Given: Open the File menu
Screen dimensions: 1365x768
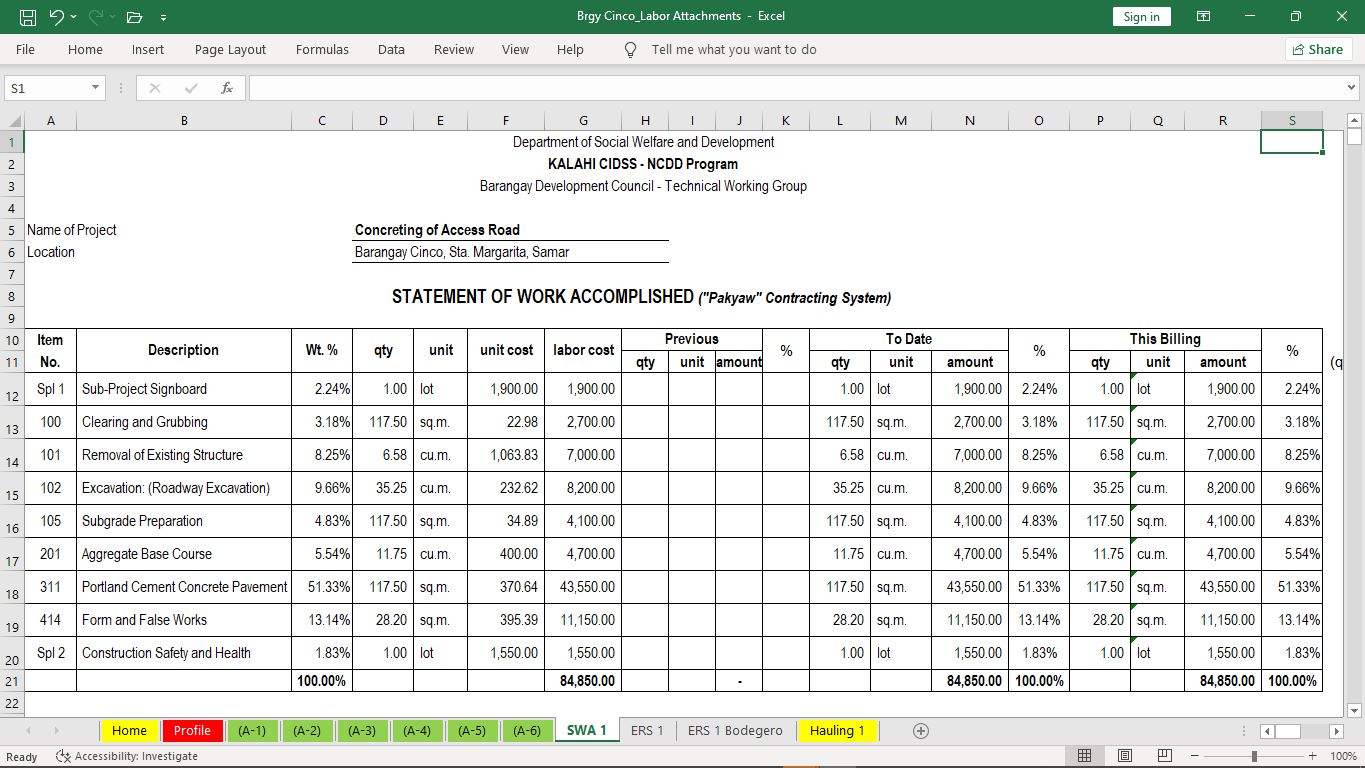Looking at the screenshot, I should point(26,49).
